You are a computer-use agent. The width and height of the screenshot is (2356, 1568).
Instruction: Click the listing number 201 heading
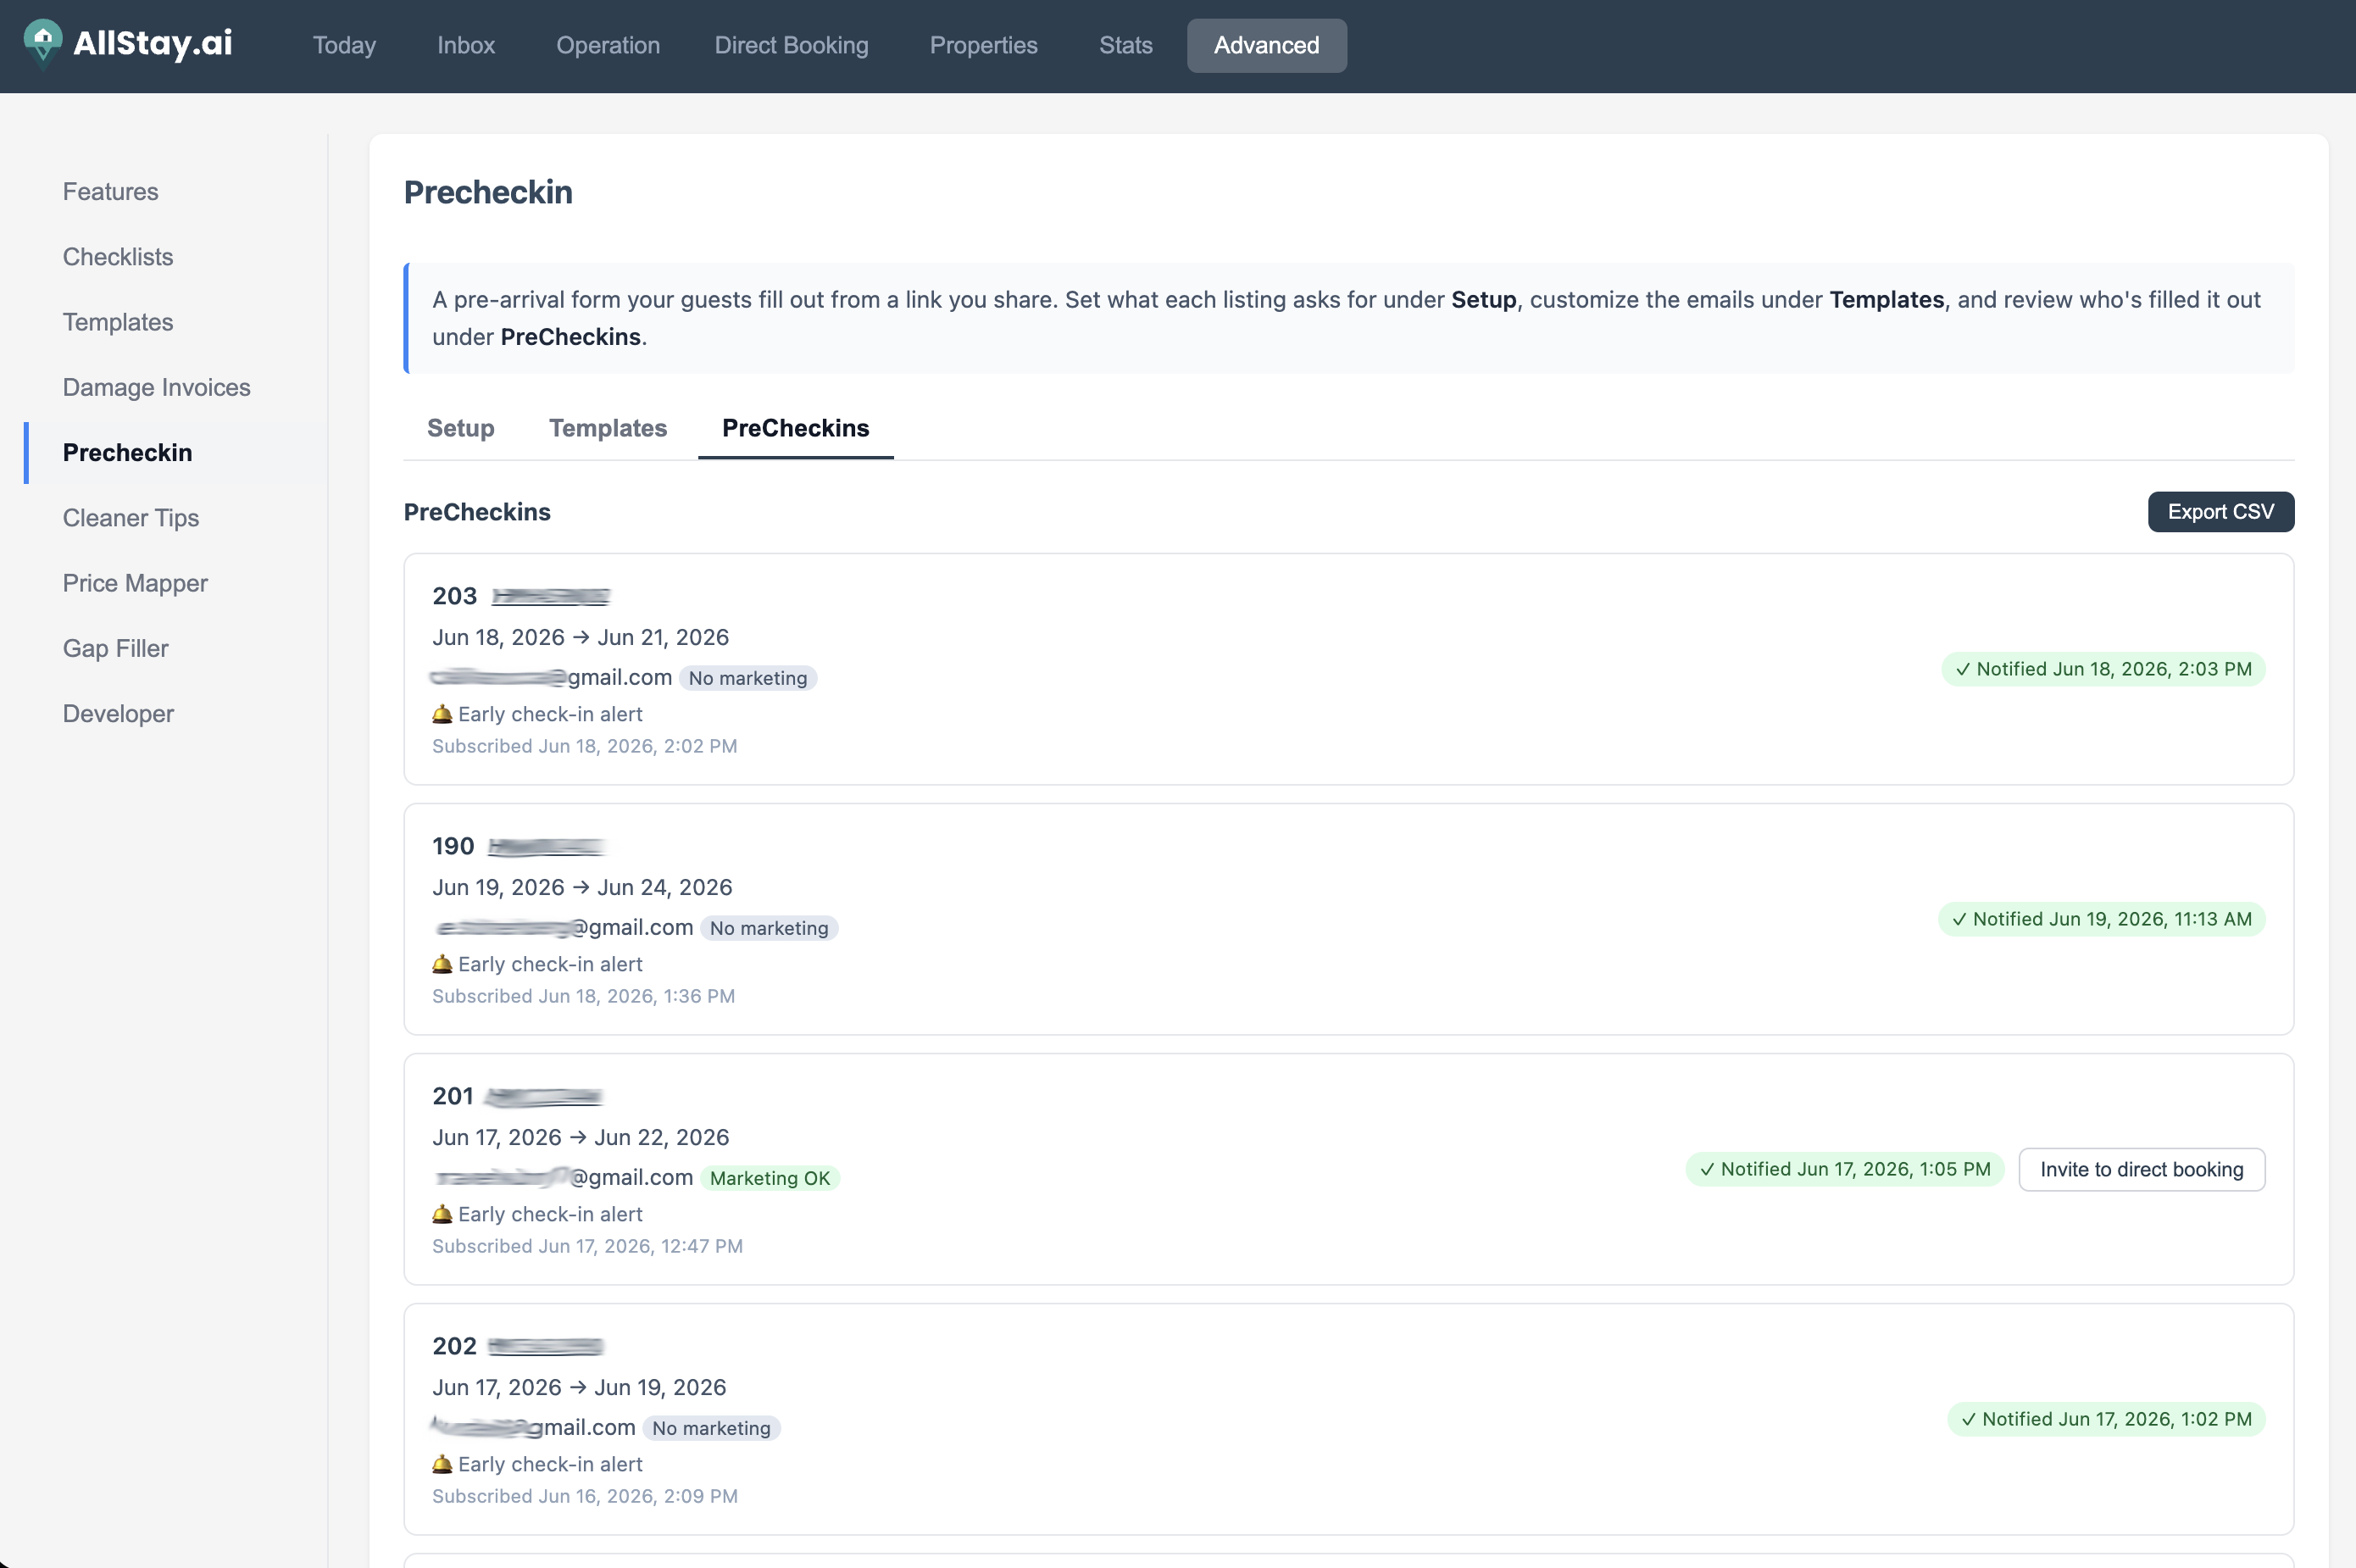(x=452, y=1096)
